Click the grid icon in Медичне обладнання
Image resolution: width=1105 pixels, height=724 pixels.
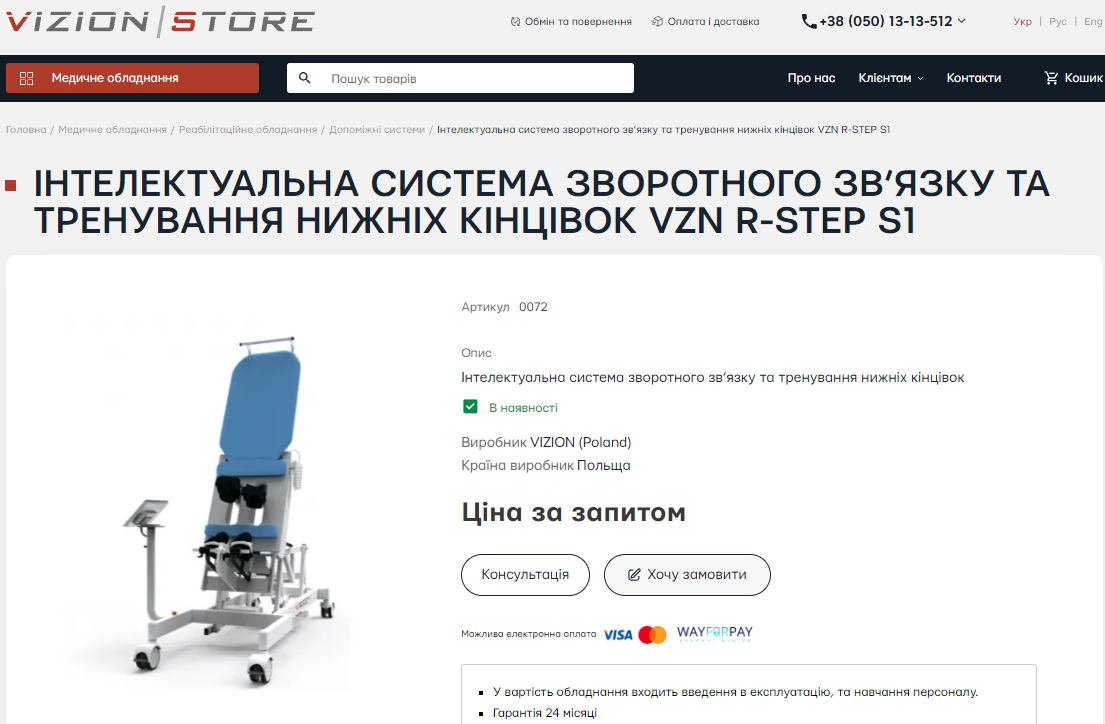click(27, 78)
